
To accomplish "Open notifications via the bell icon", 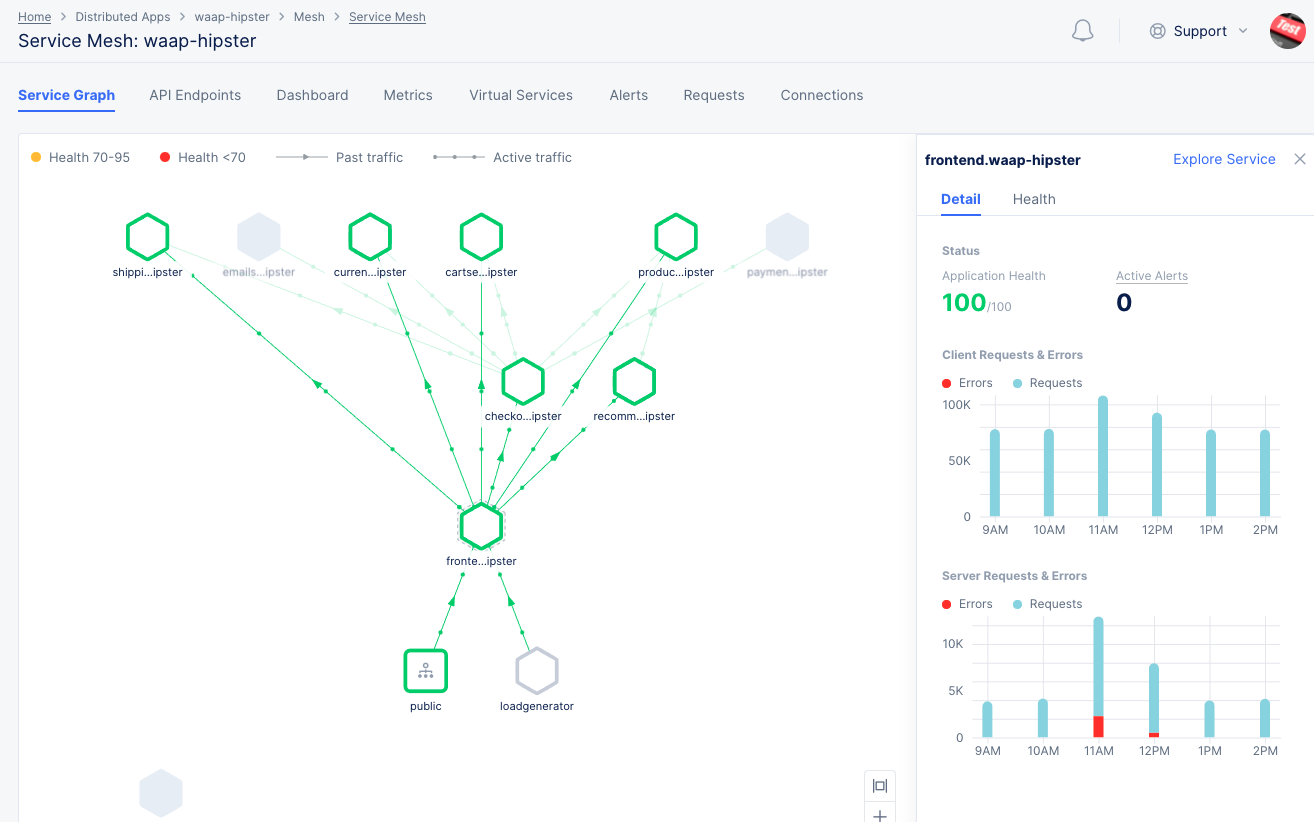I will click(1082, 31).
